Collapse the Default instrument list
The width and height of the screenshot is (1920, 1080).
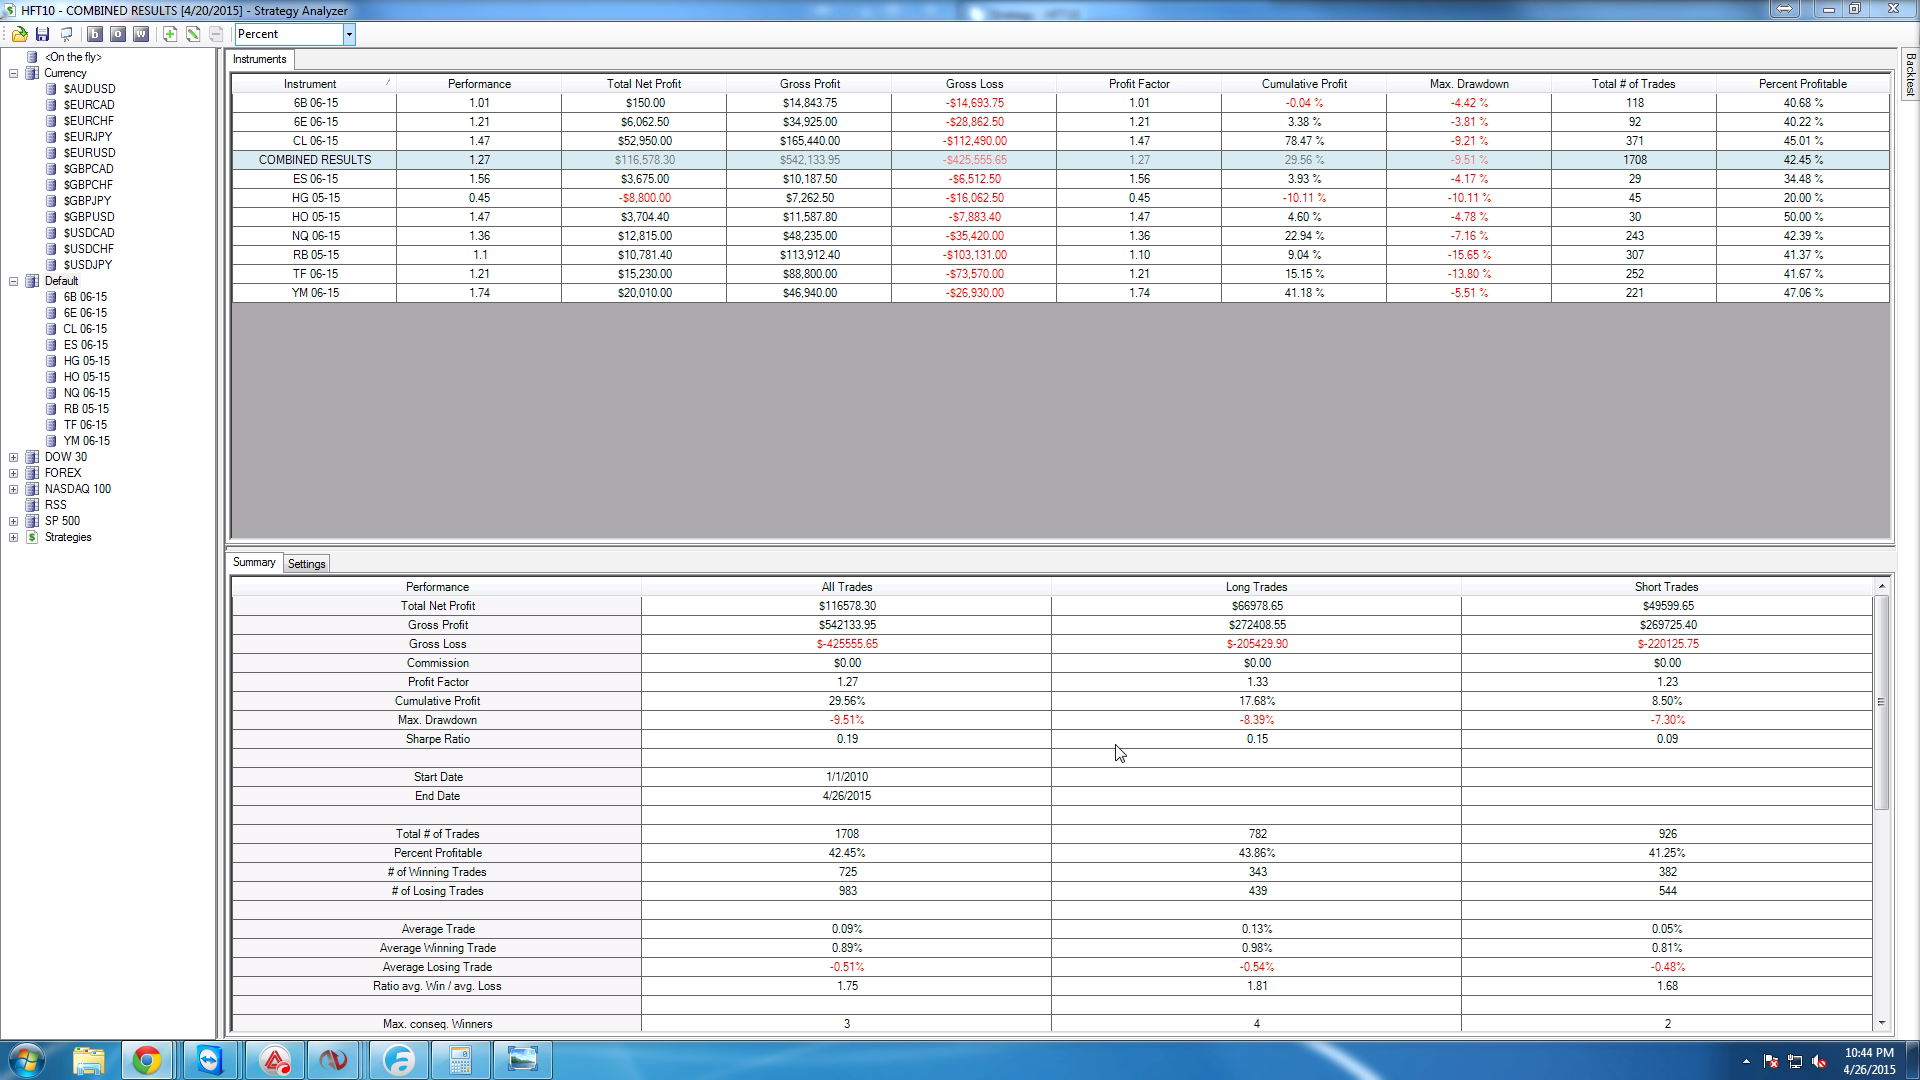pyautogui.click(x=14, y=281)
